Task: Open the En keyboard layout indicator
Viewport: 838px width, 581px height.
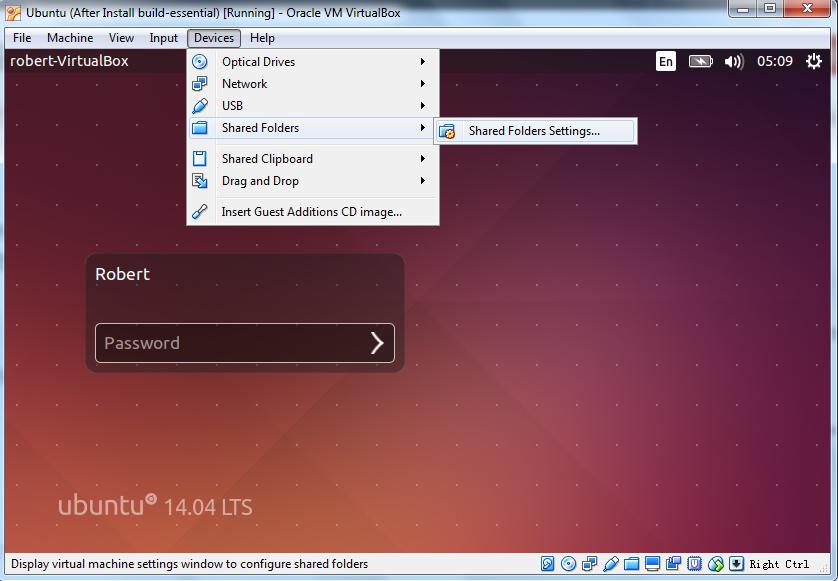Action: click(x=665, y=61)
